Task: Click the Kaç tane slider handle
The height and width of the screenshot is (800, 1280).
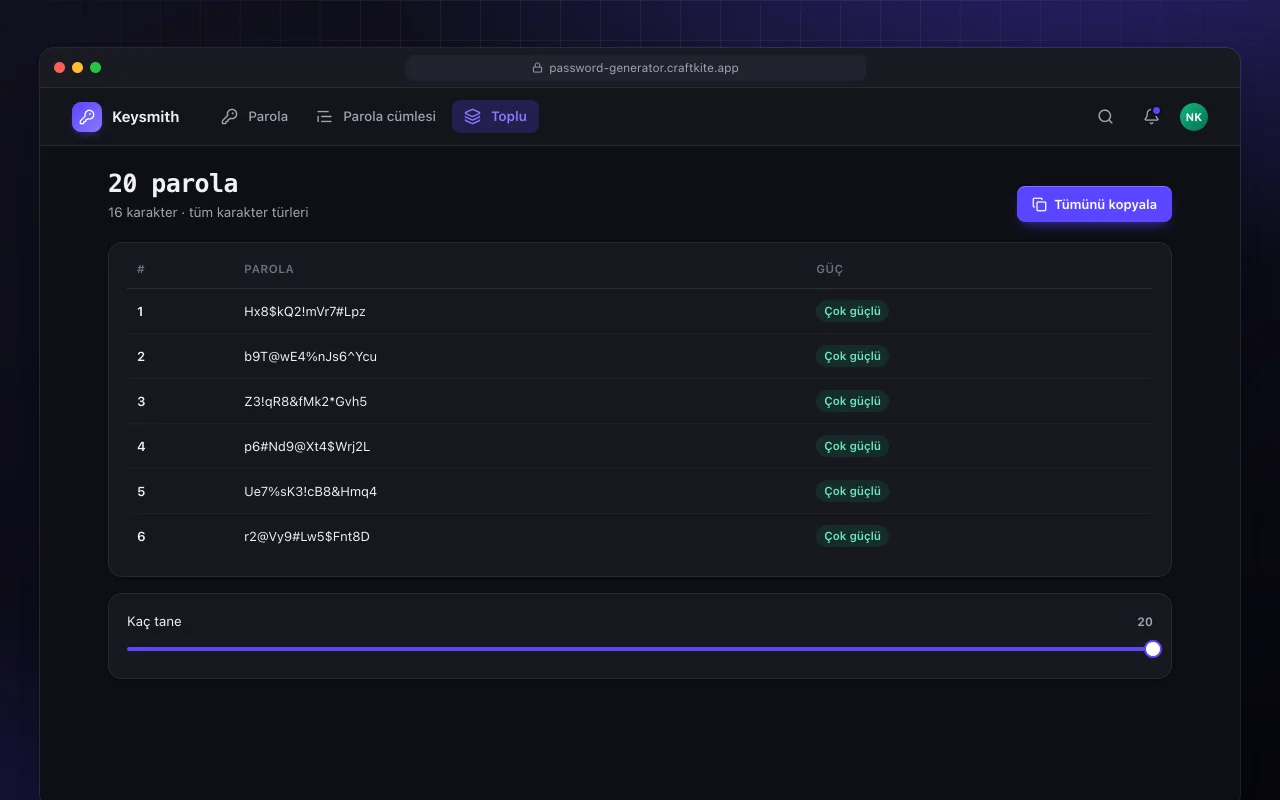Action: (x=1153, y=649)
